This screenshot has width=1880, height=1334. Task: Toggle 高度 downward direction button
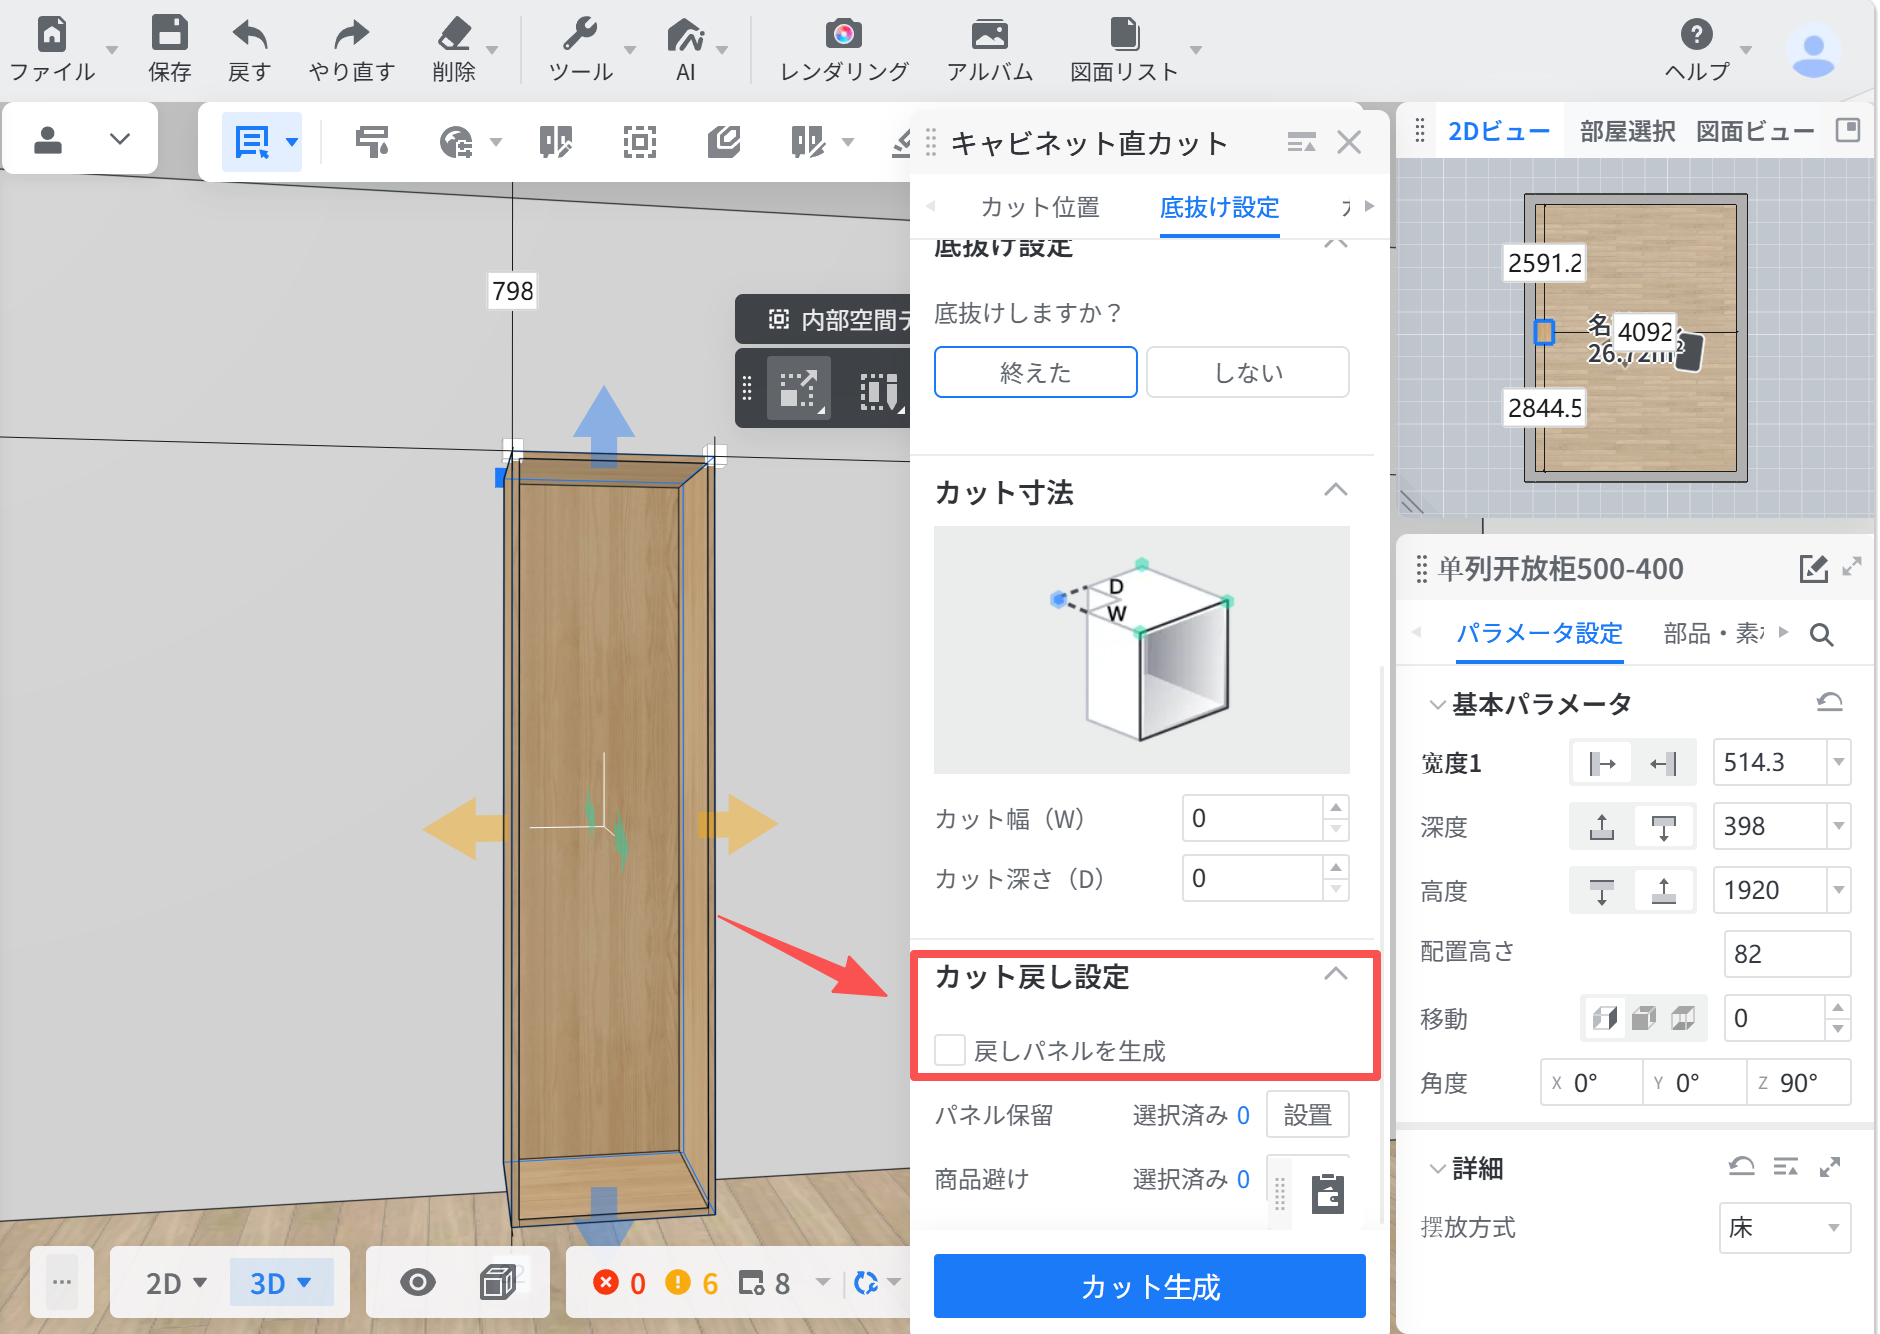pos(1602,891)
